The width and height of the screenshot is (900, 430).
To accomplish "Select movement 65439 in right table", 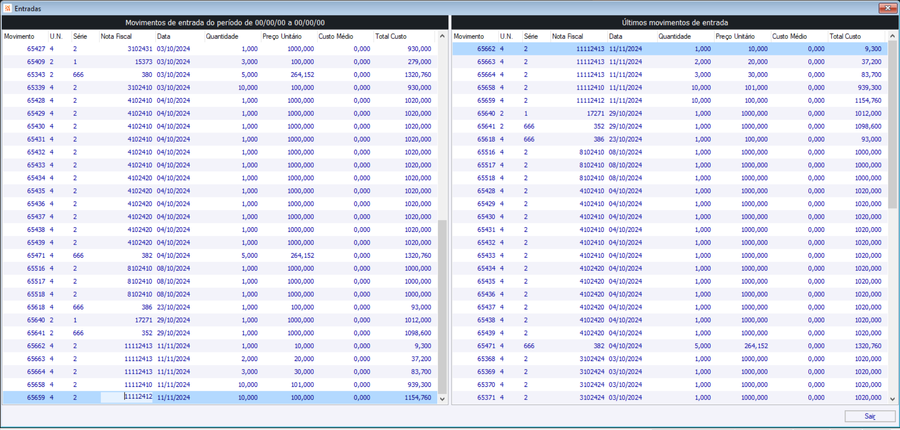I will [x=670, y=333].
